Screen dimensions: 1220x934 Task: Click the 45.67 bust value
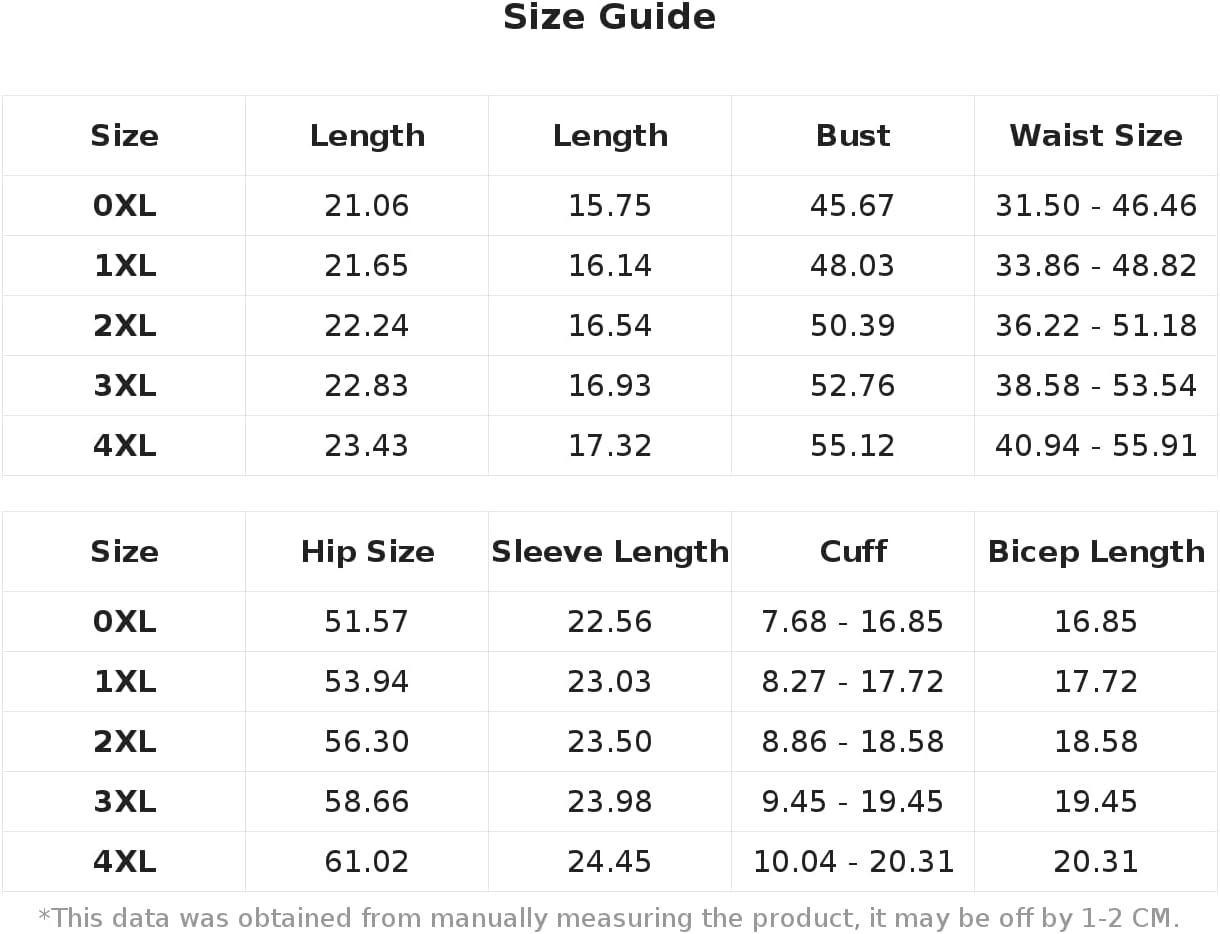tap(853, 206)
